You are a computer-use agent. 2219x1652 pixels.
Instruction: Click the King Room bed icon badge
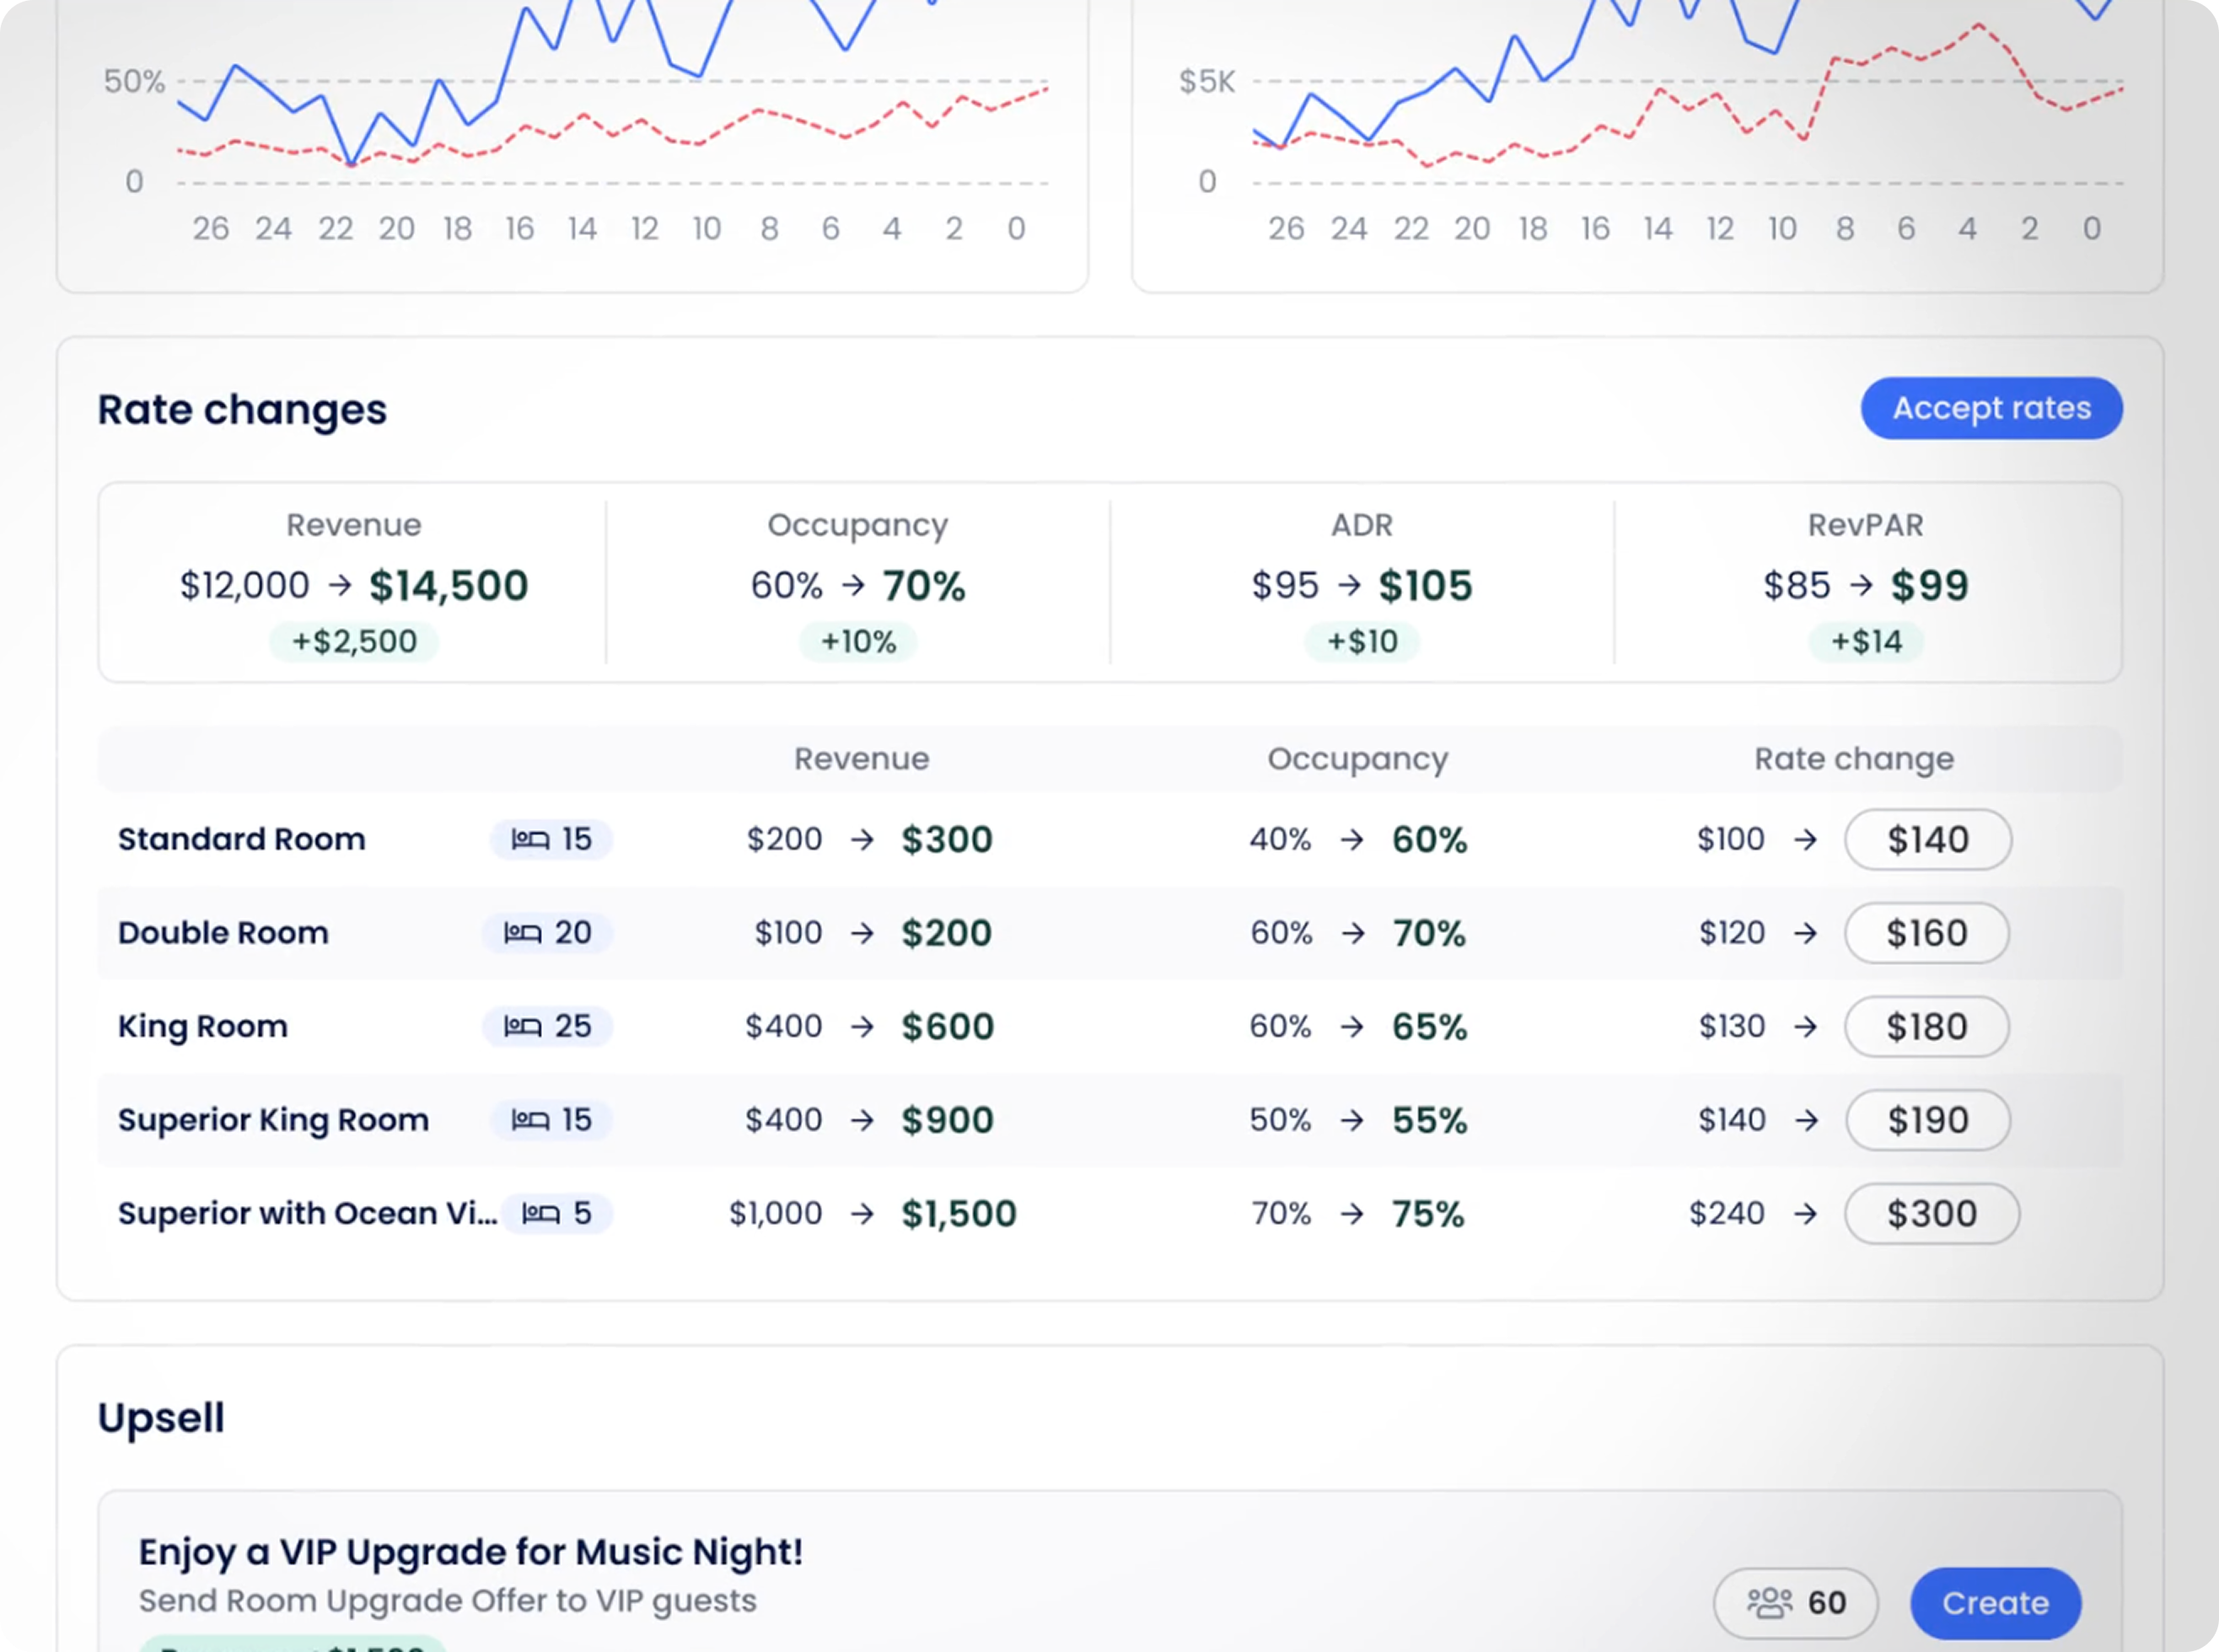[547, 1026]
